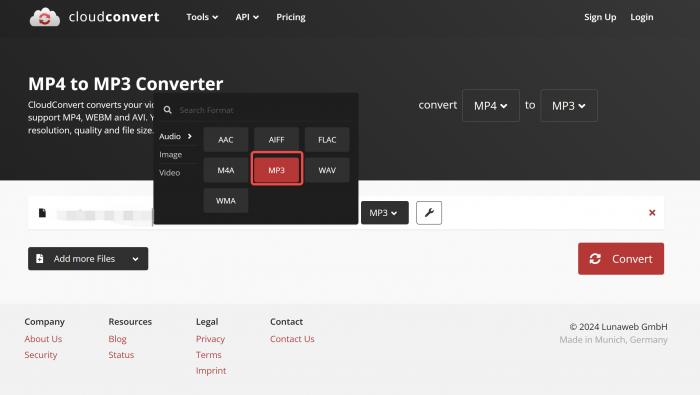700x395 pixels.
Task: Expand the Add more Files arrow
Action: tap(135, 259)
